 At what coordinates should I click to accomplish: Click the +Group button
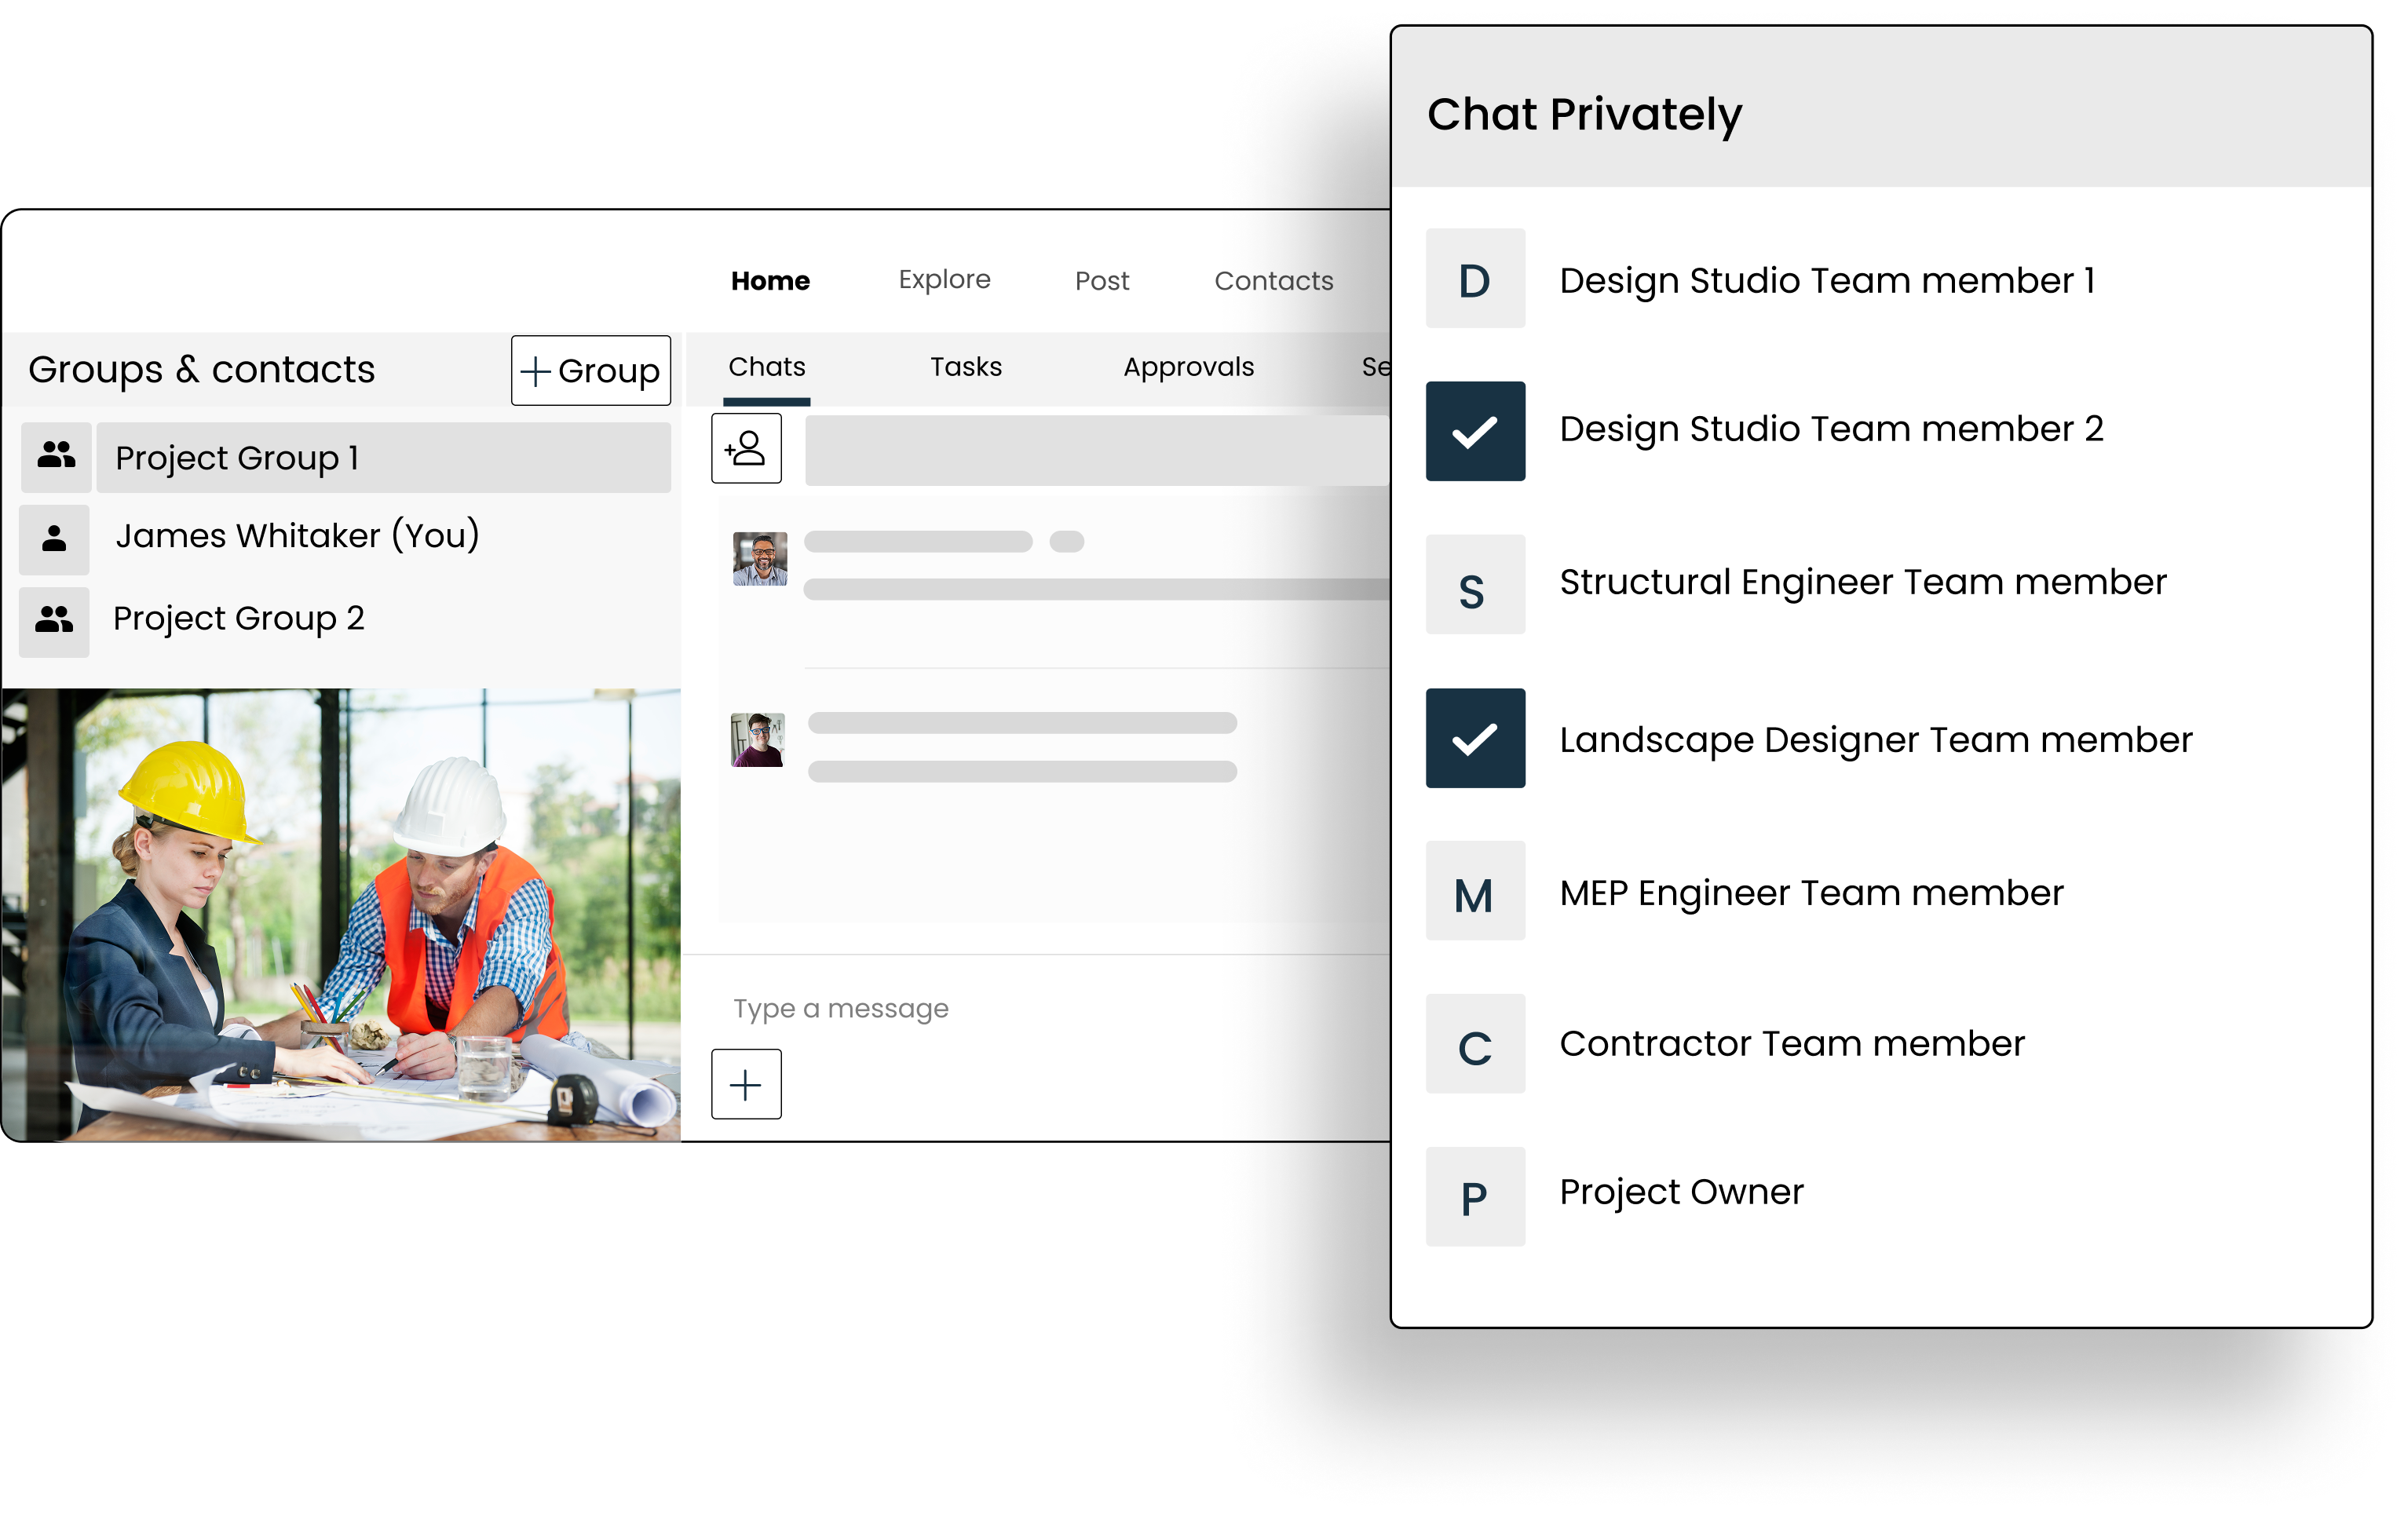(x=591, y=370)
